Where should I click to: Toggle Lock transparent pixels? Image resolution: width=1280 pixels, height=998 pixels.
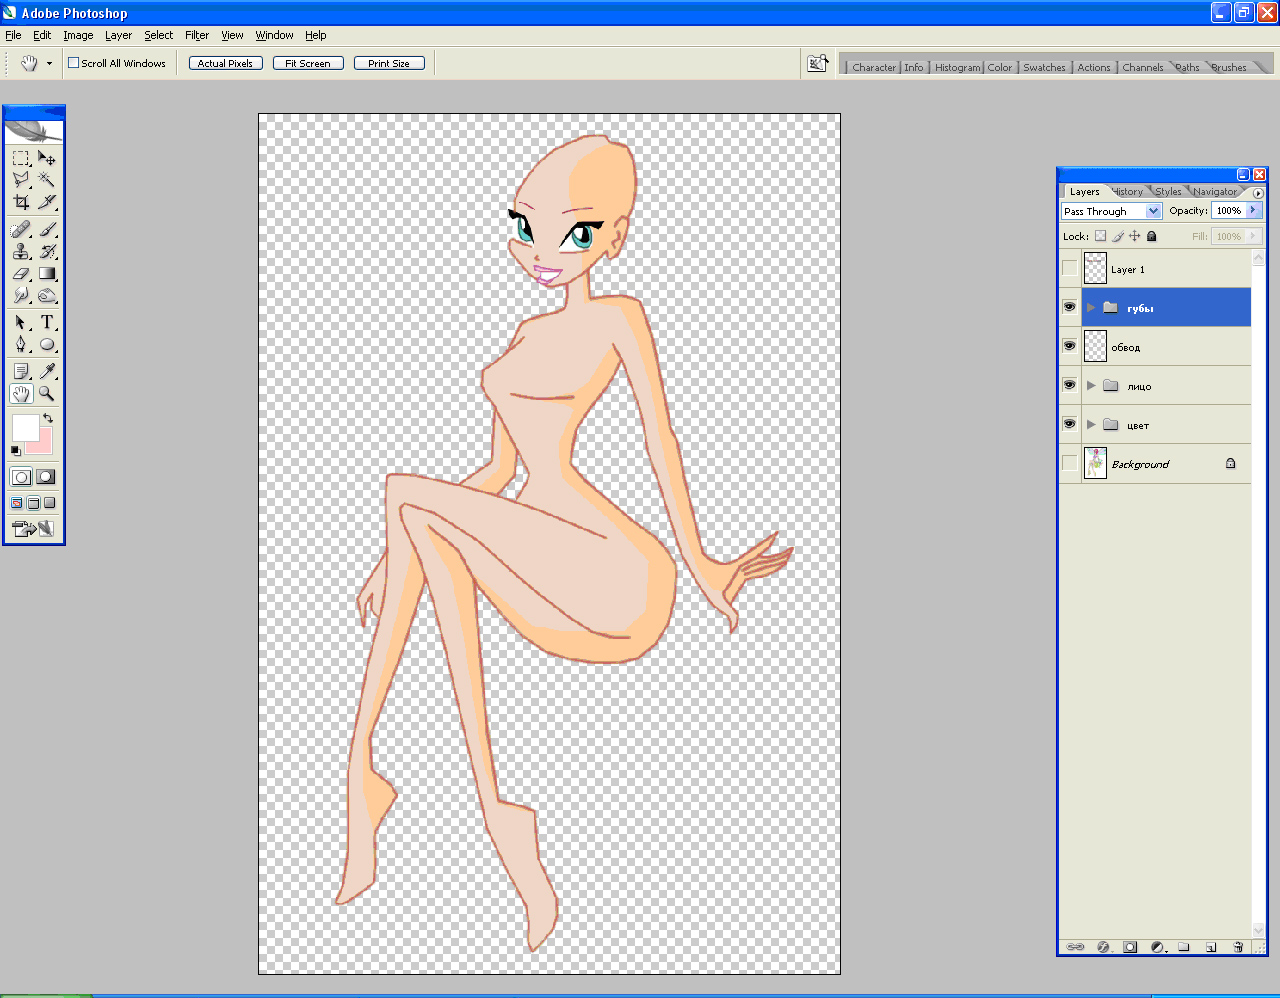[1101, 236]
